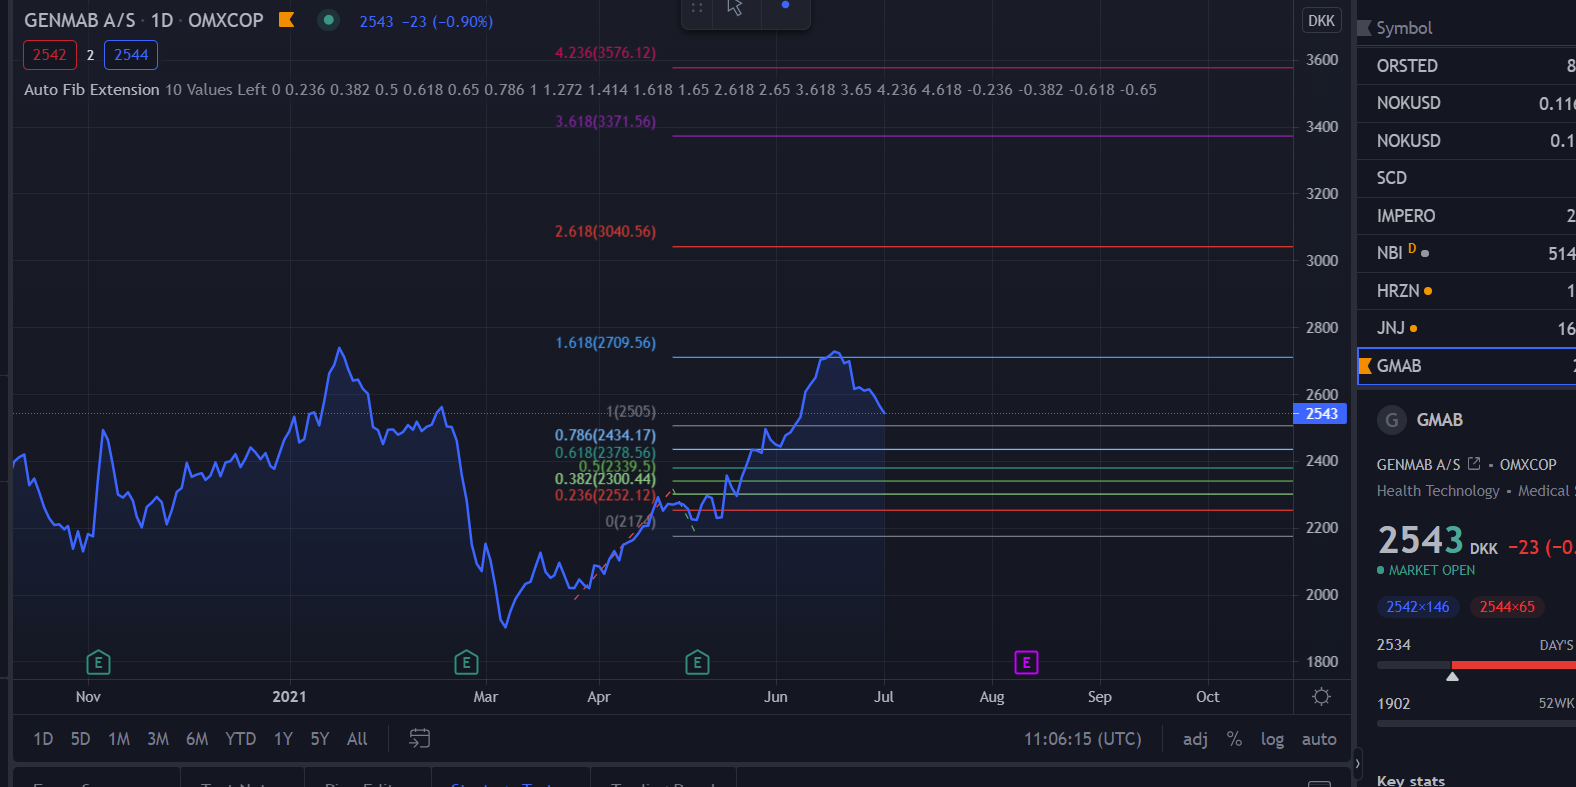Click the purple upcoming earnings E marker
Screen dimensions: 1576x787
point(1026,662)
